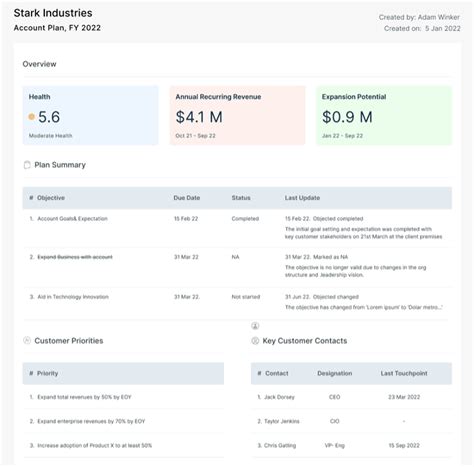Click the Designation column header

click(x=335, y=373)
